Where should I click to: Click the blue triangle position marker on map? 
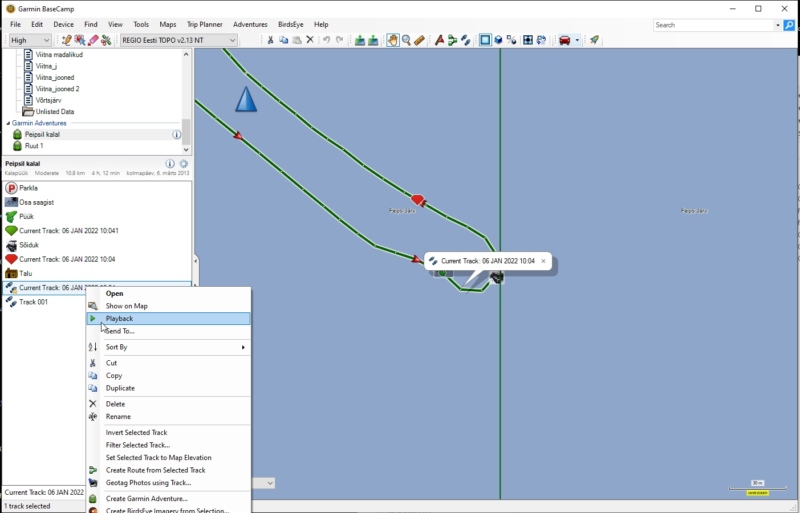click(x=246, y=99)
